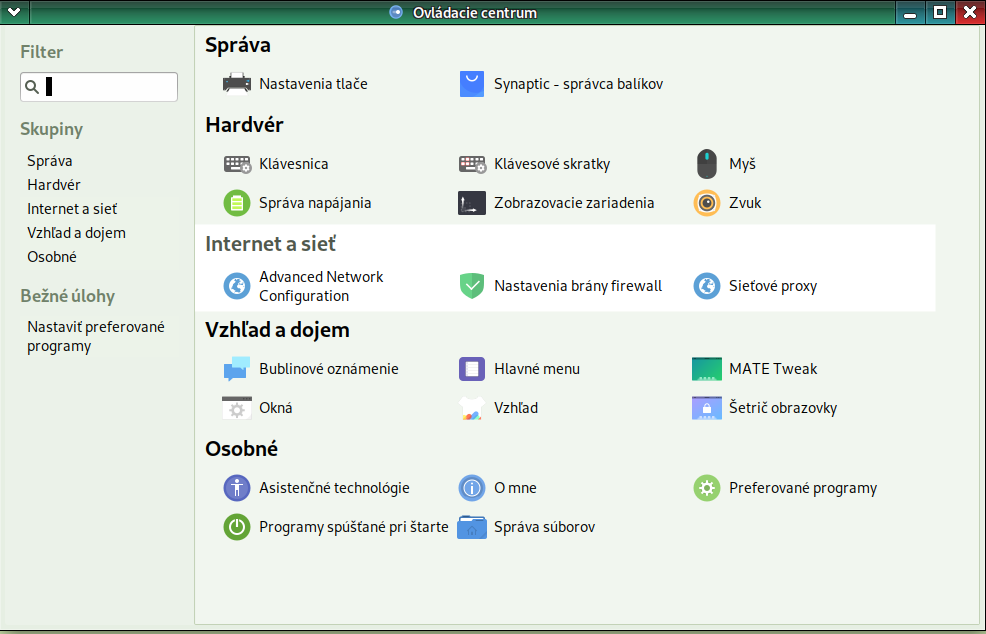Launch Synaptic package manager icon

[x=472, y=84]
